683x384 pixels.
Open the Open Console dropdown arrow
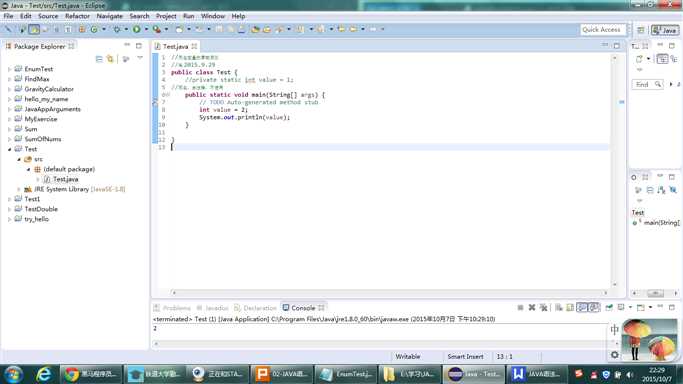pos(650,307)
